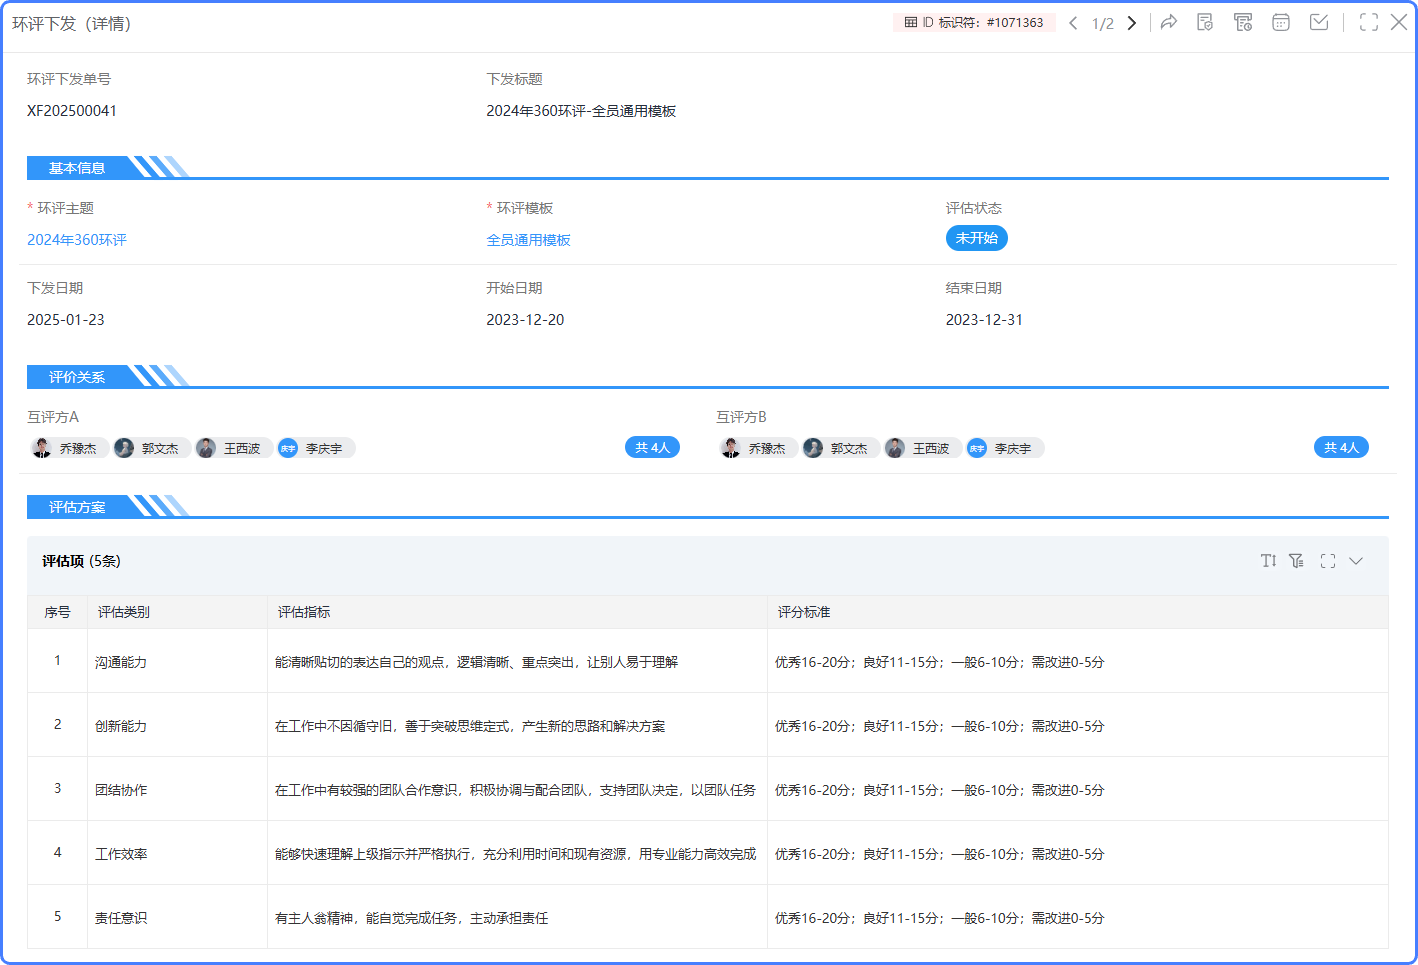Click the ID 标识符 #1071363 tag

click(x=973, y=22)
